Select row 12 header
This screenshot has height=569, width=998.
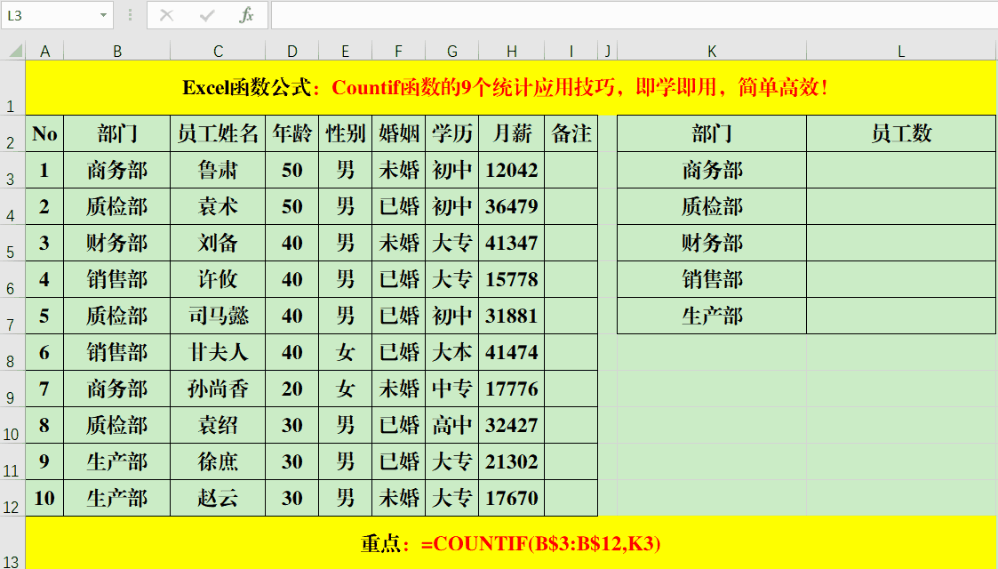pyautogui.click(x=13, y=498)
